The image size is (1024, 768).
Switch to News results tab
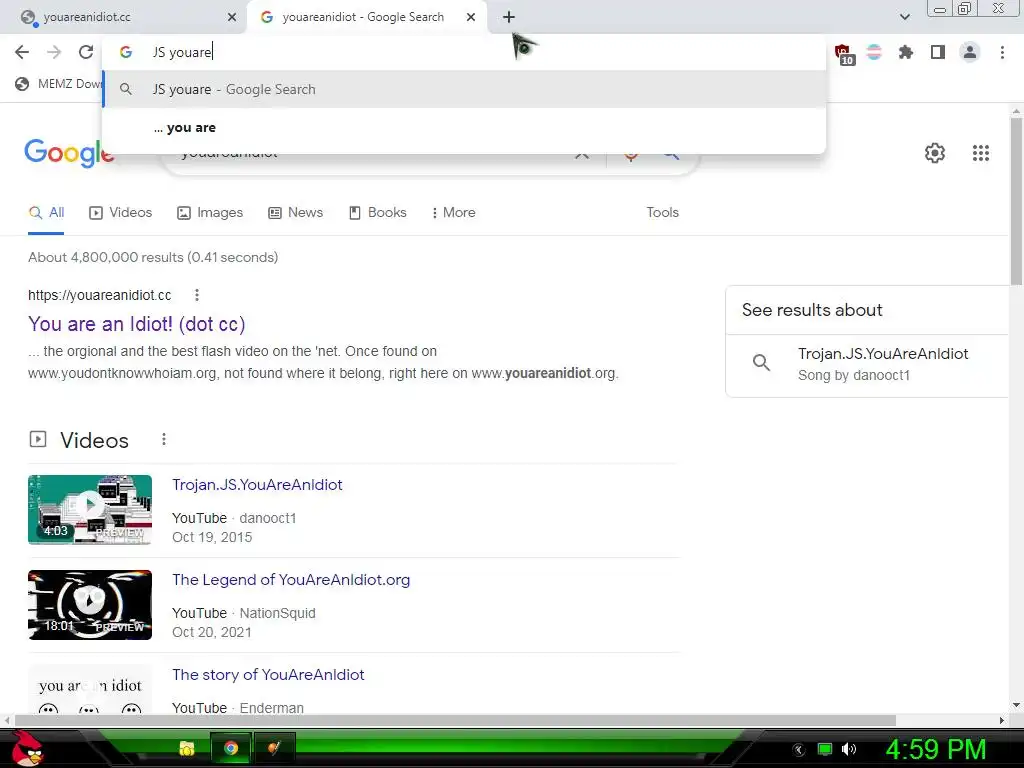pyautogui.click(x=296, y=213)
